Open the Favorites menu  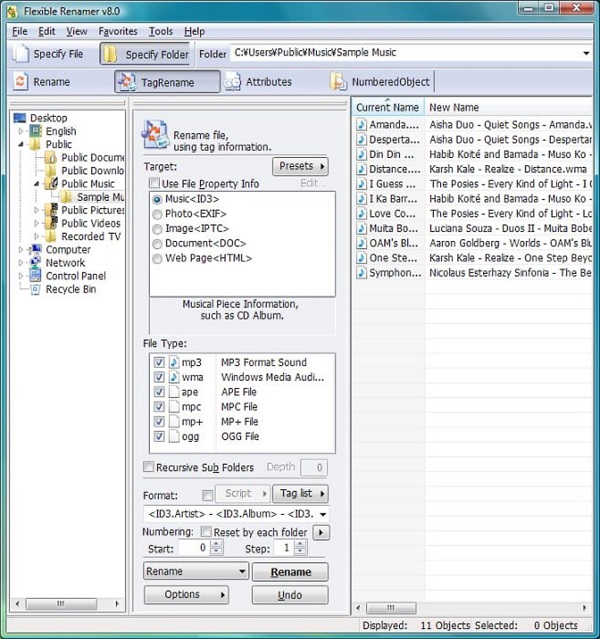(x=118, y=31)
